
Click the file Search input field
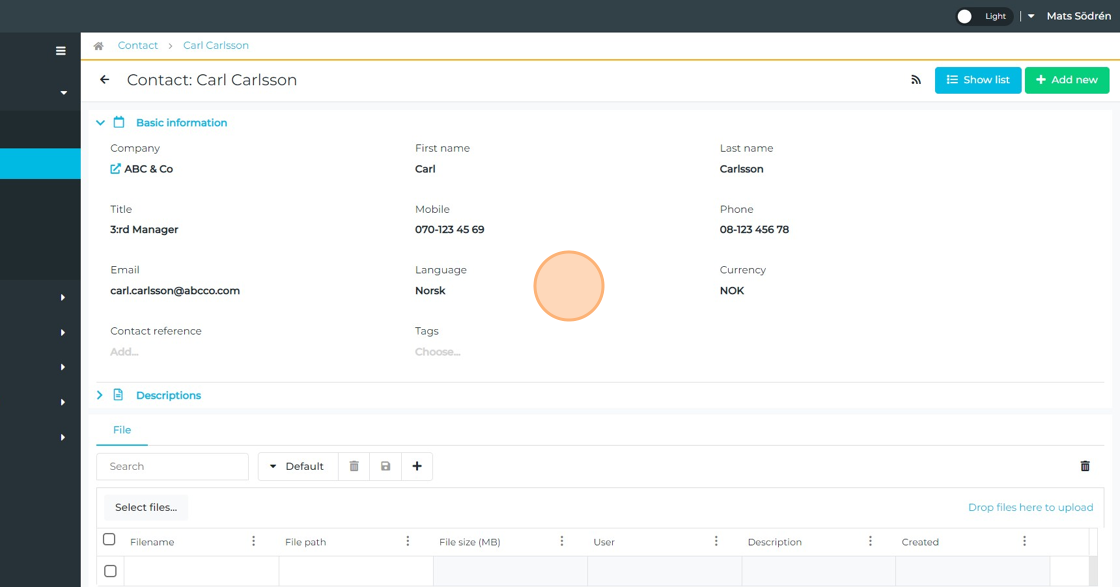pyautogui.click(x=172, y=466)
